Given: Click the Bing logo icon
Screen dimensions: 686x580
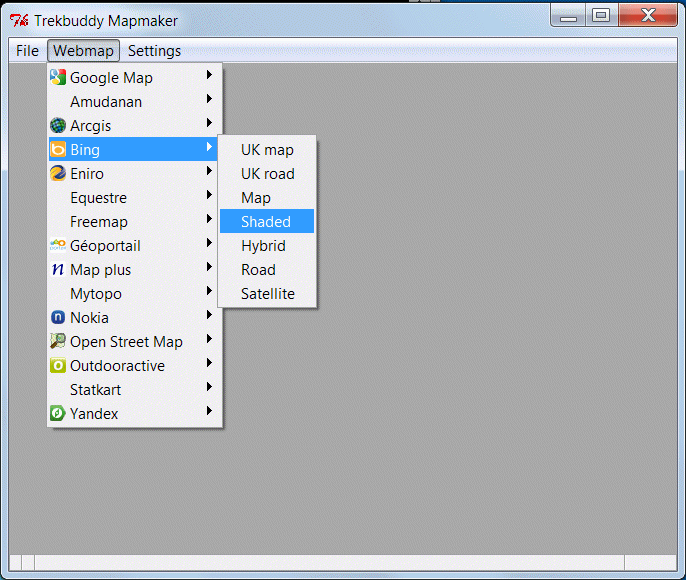Looking at the screenshot, I should [x=58, y=150].
